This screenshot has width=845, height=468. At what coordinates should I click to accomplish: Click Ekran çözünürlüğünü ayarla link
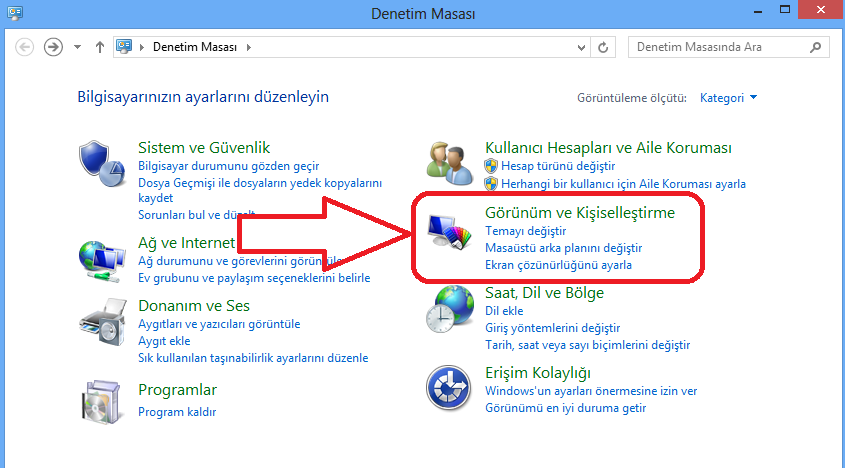pos(558,265)
